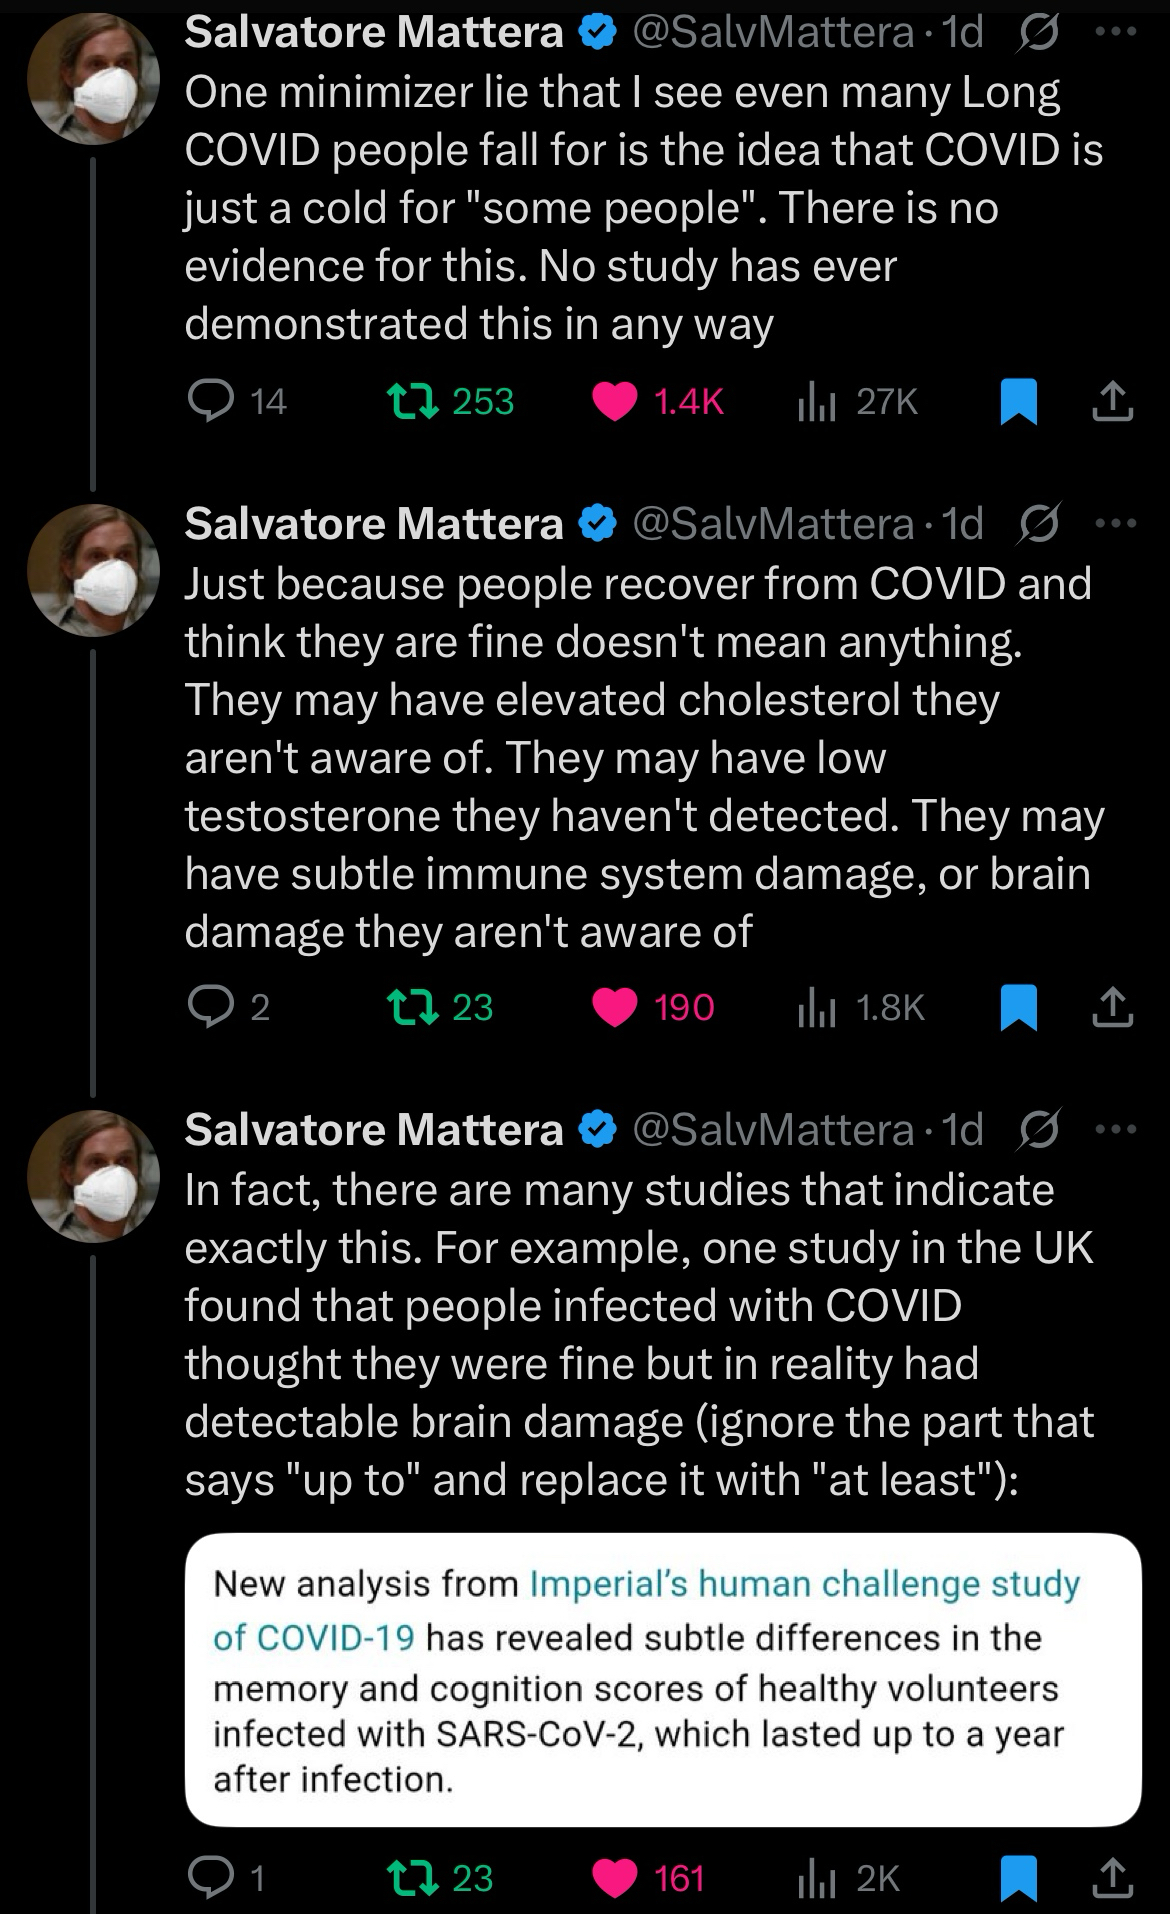Screen dimensions: 1170x1914
Task: Share the first tweet about minimizer lie
Action: tap(1112, 402)
